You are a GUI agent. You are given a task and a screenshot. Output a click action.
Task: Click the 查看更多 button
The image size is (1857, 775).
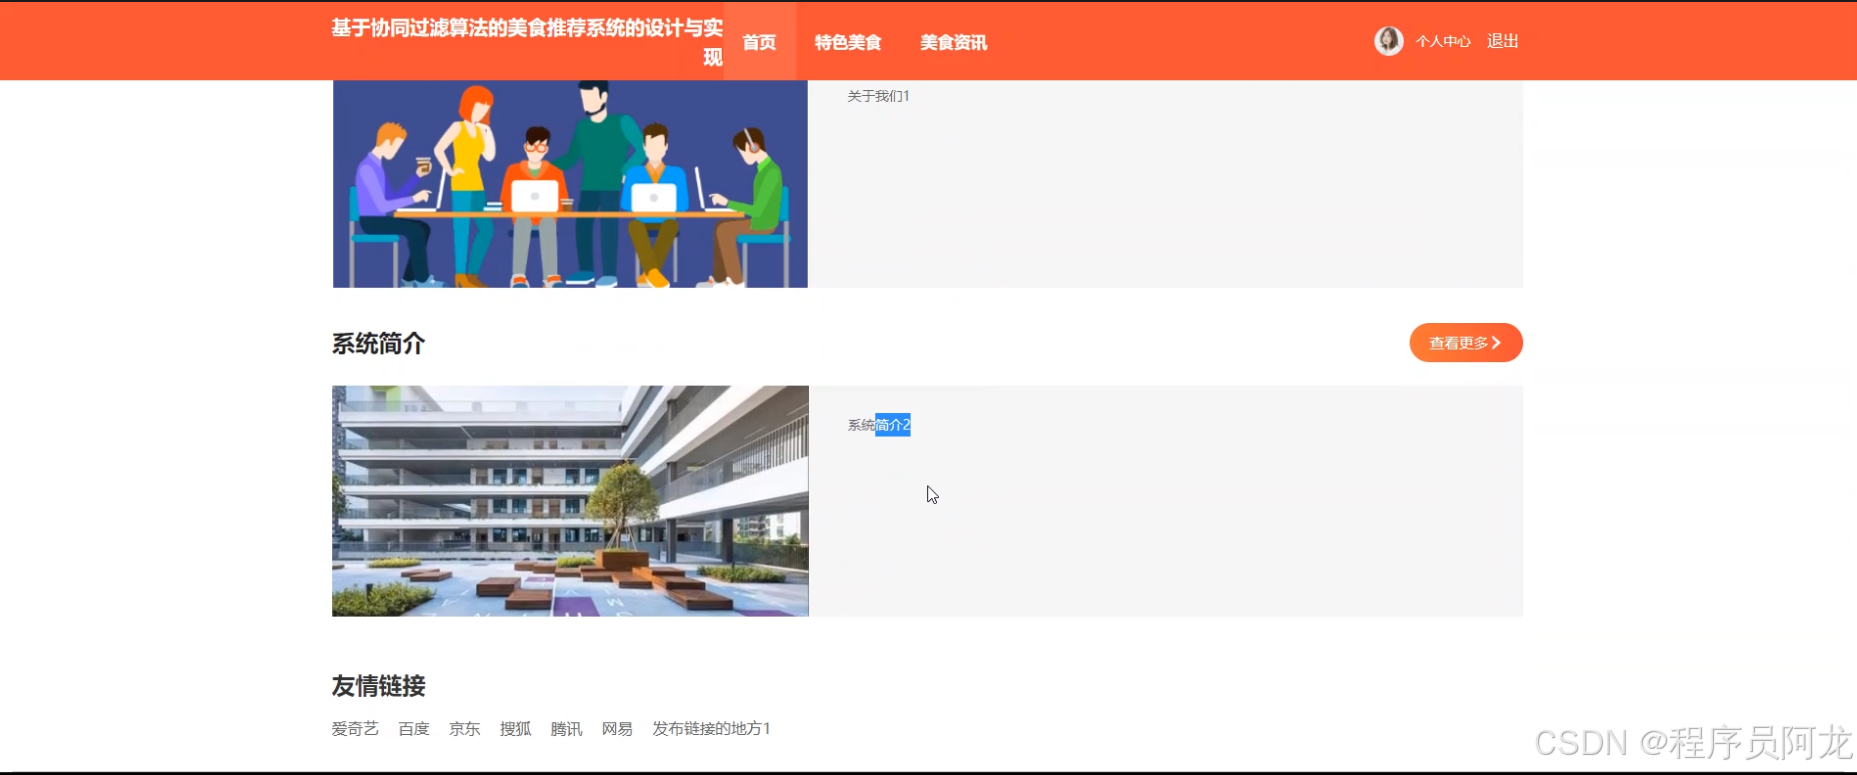click(1465, 343)
